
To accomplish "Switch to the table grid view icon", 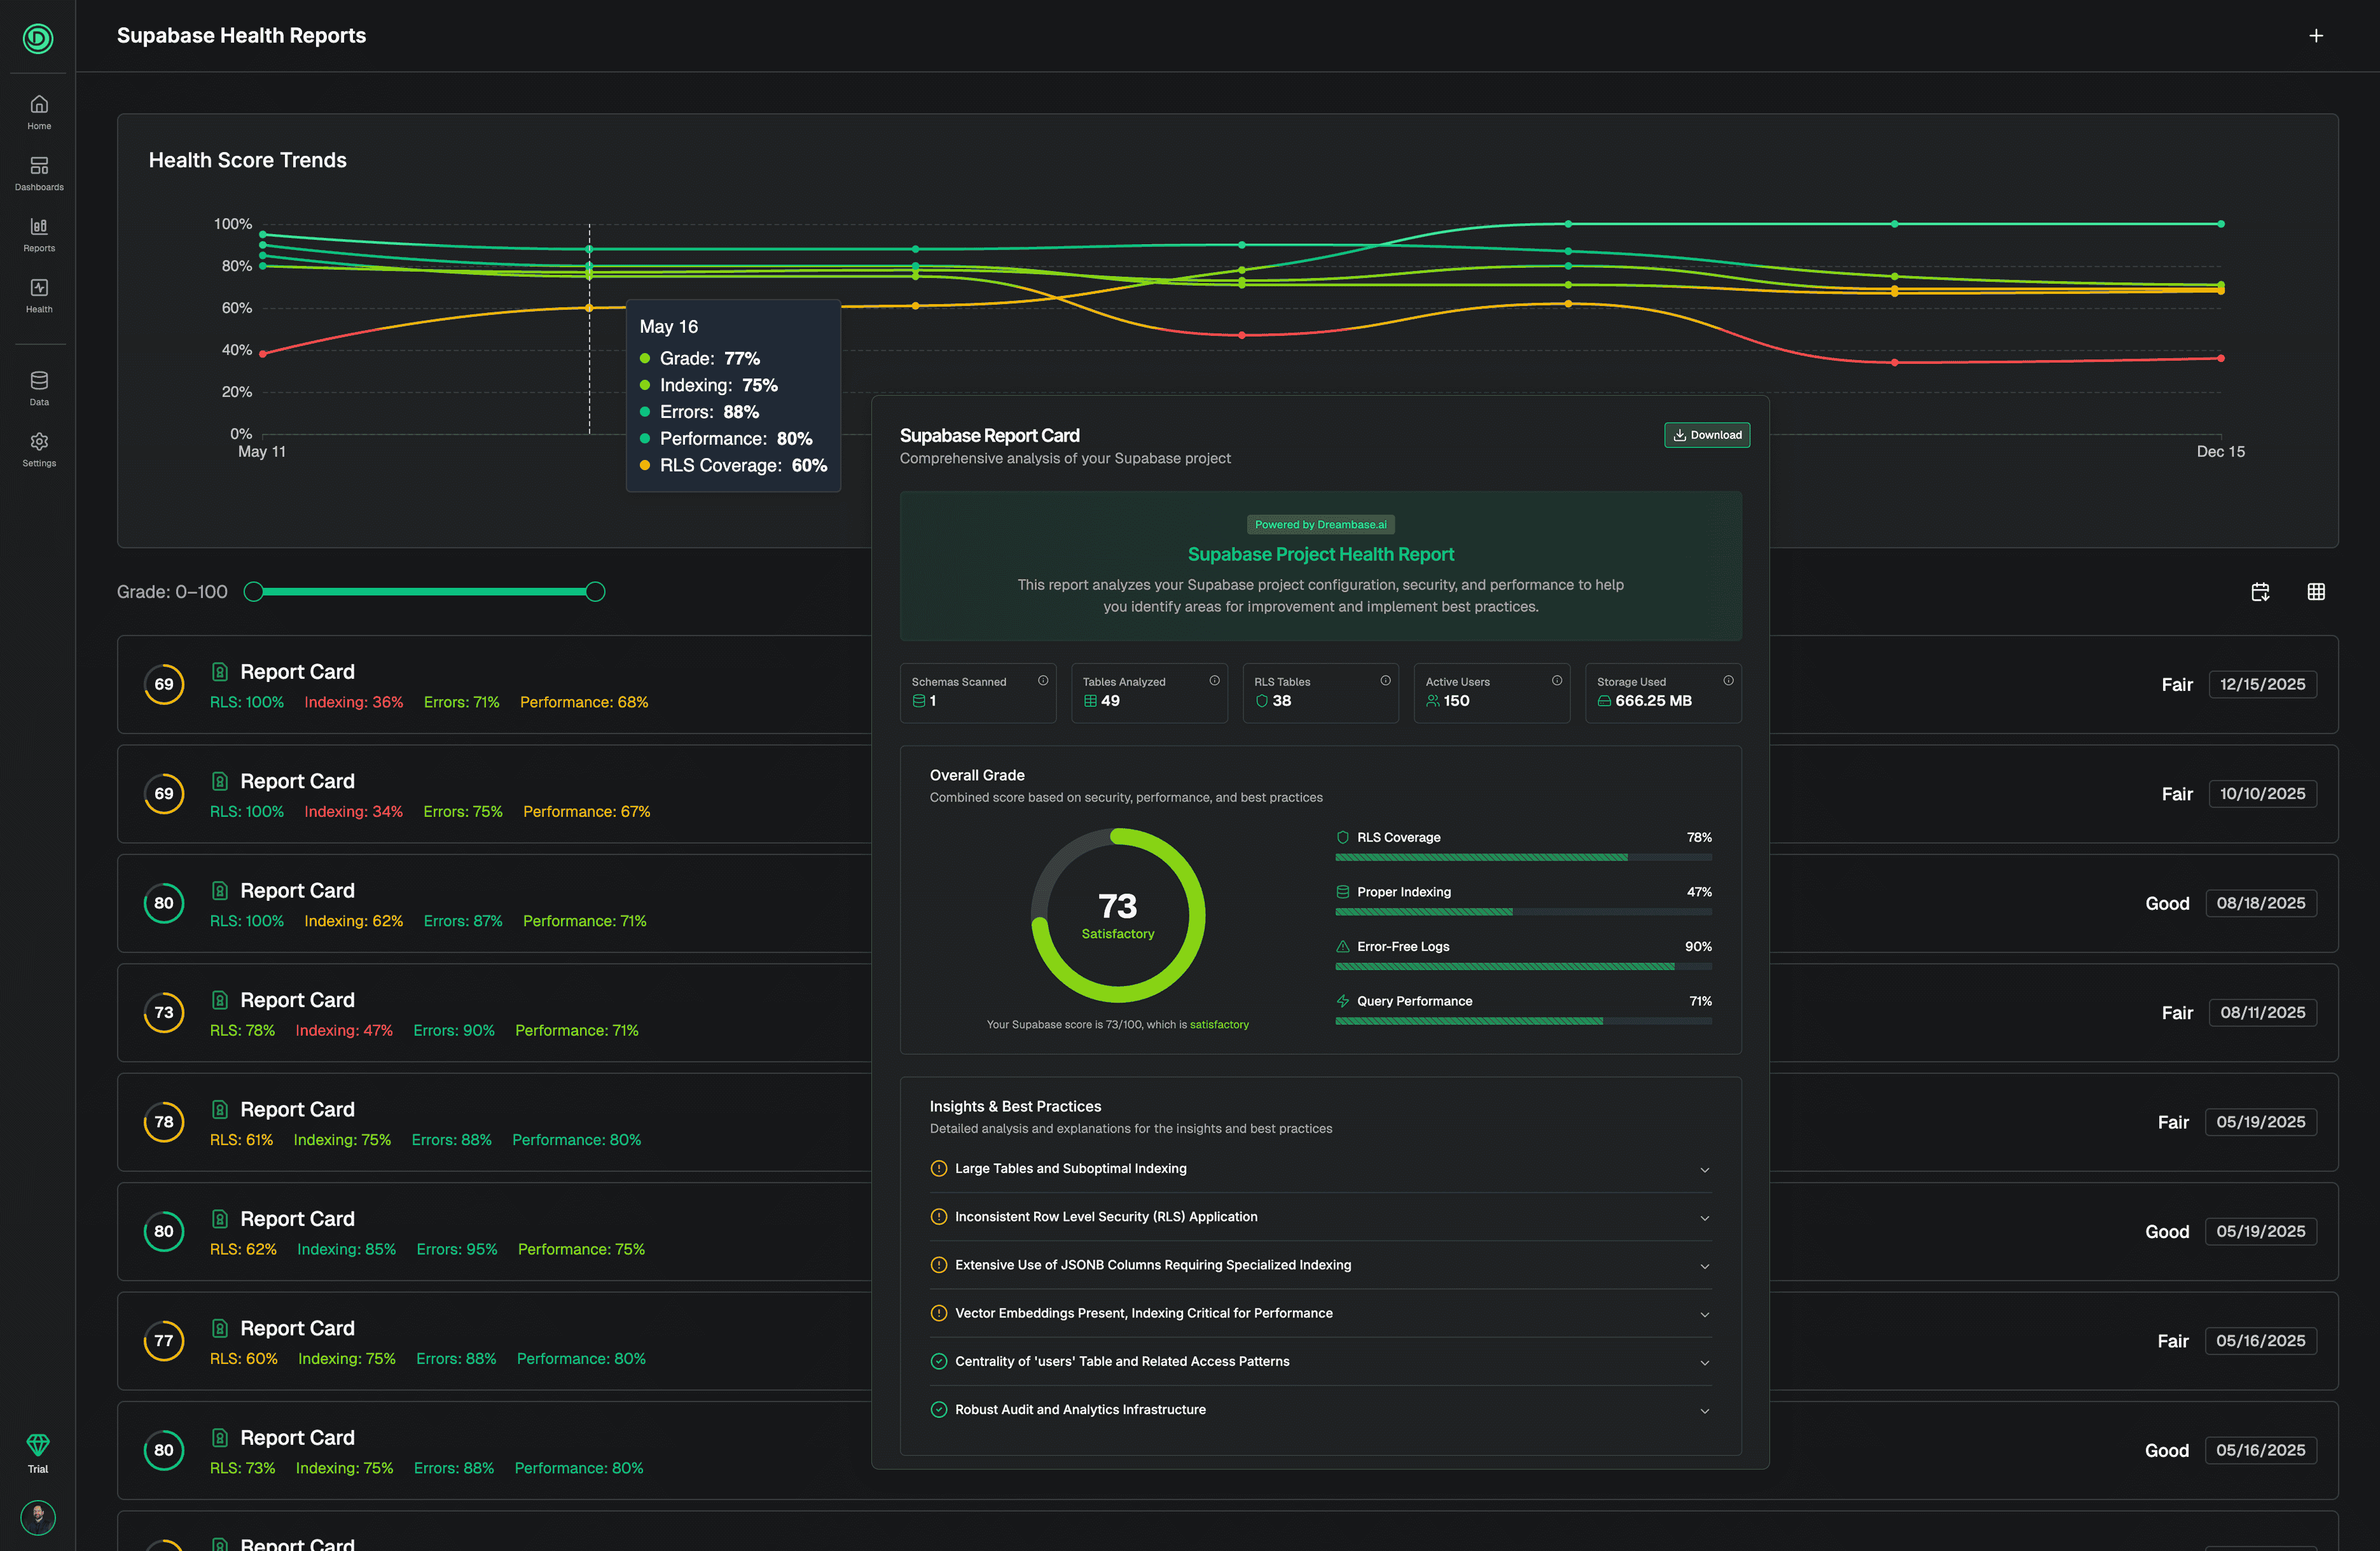I will [x=2315, y=592].
